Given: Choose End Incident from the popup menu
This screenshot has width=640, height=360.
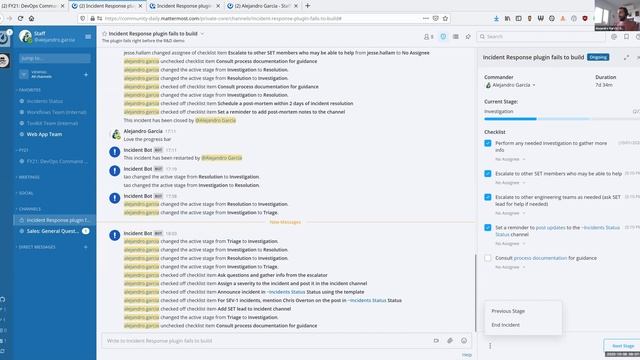Looking at the screenshot, I should coord(506,325).
